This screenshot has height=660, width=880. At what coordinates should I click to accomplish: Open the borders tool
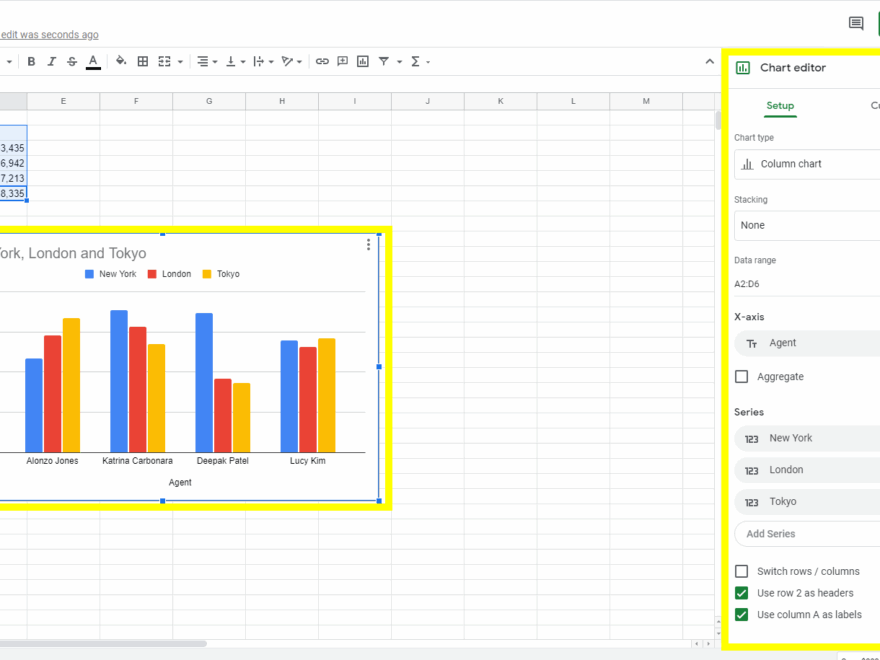[143, 61]
